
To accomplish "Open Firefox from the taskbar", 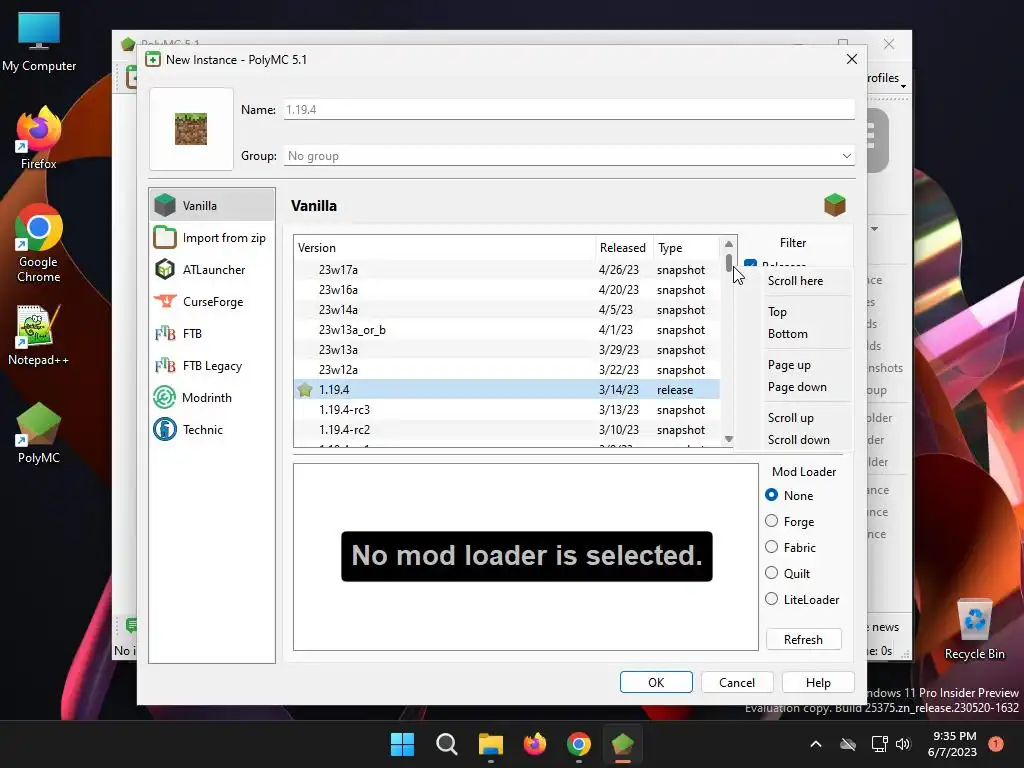I will (x=535, y=744).
